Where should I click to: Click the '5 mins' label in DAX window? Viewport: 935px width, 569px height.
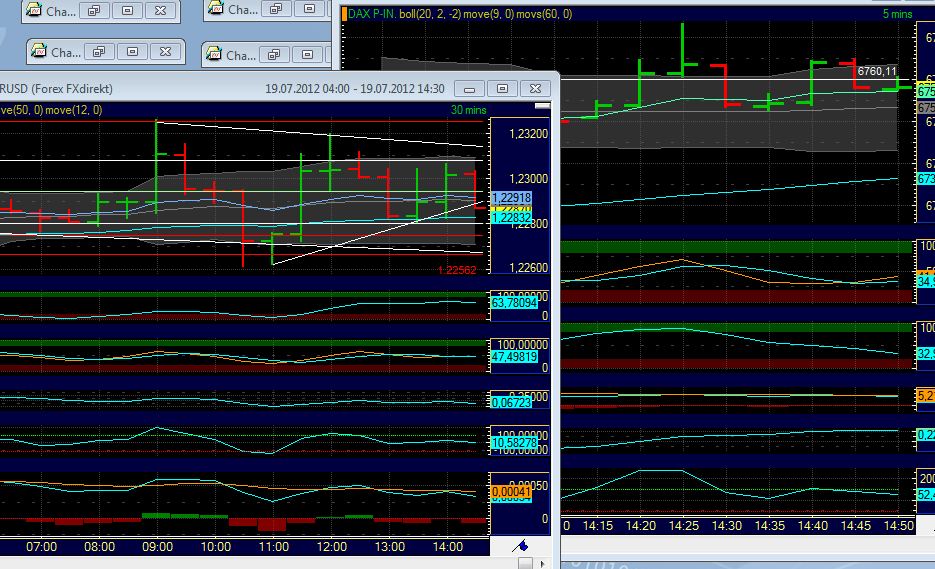click(x=897, y=14)
